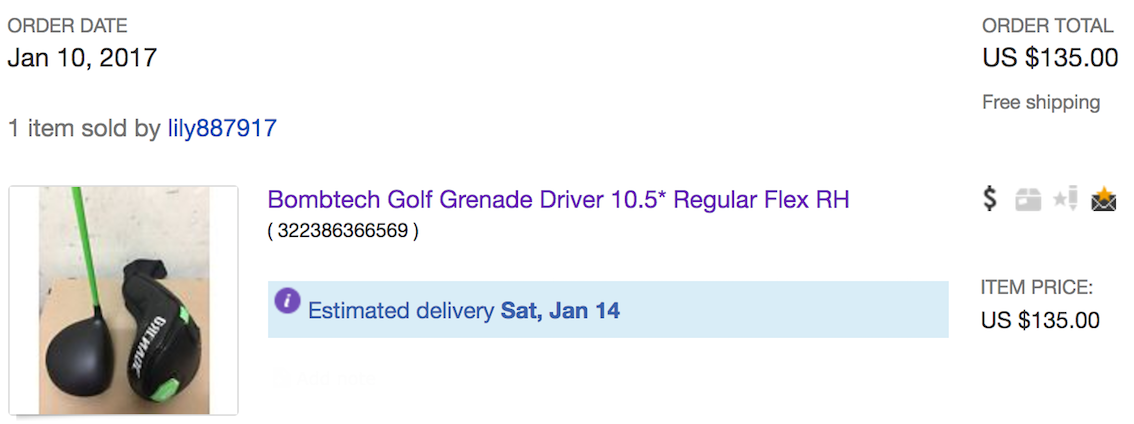Image resolution: width=1134 pixels, height=424 pixels.
Task: Open seller profile lily887917
Action: (222, 129)
